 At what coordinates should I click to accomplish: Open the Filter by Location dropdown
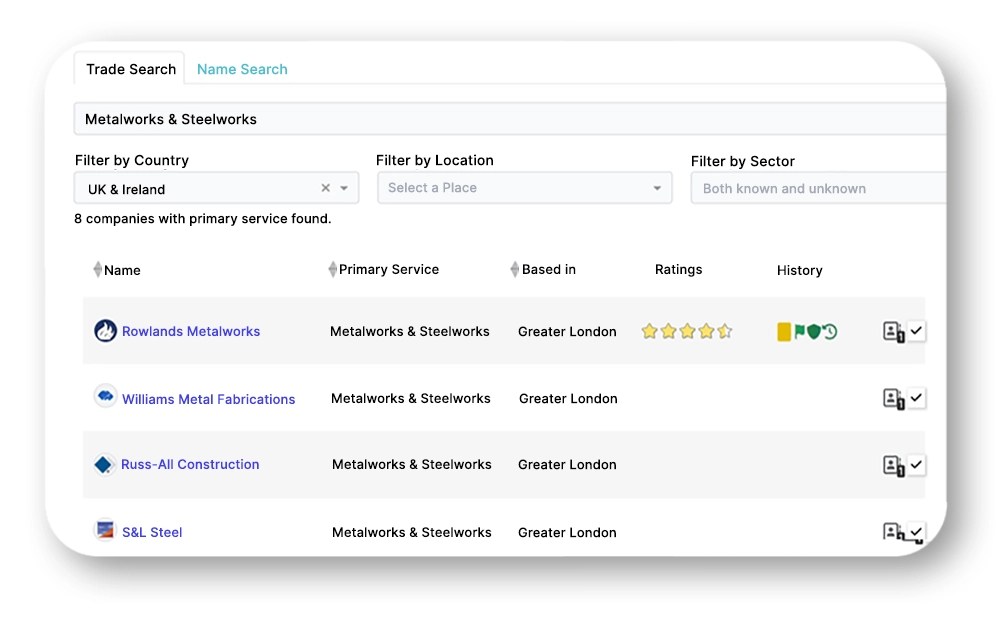(x=524, y=188)
